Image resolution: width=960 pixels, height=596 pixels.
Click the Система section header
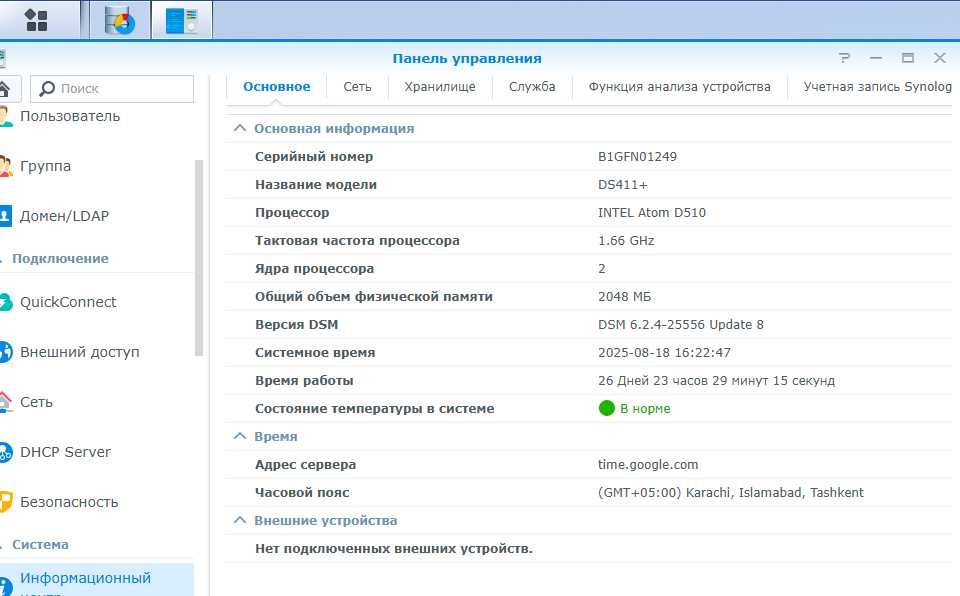(40, 545)
